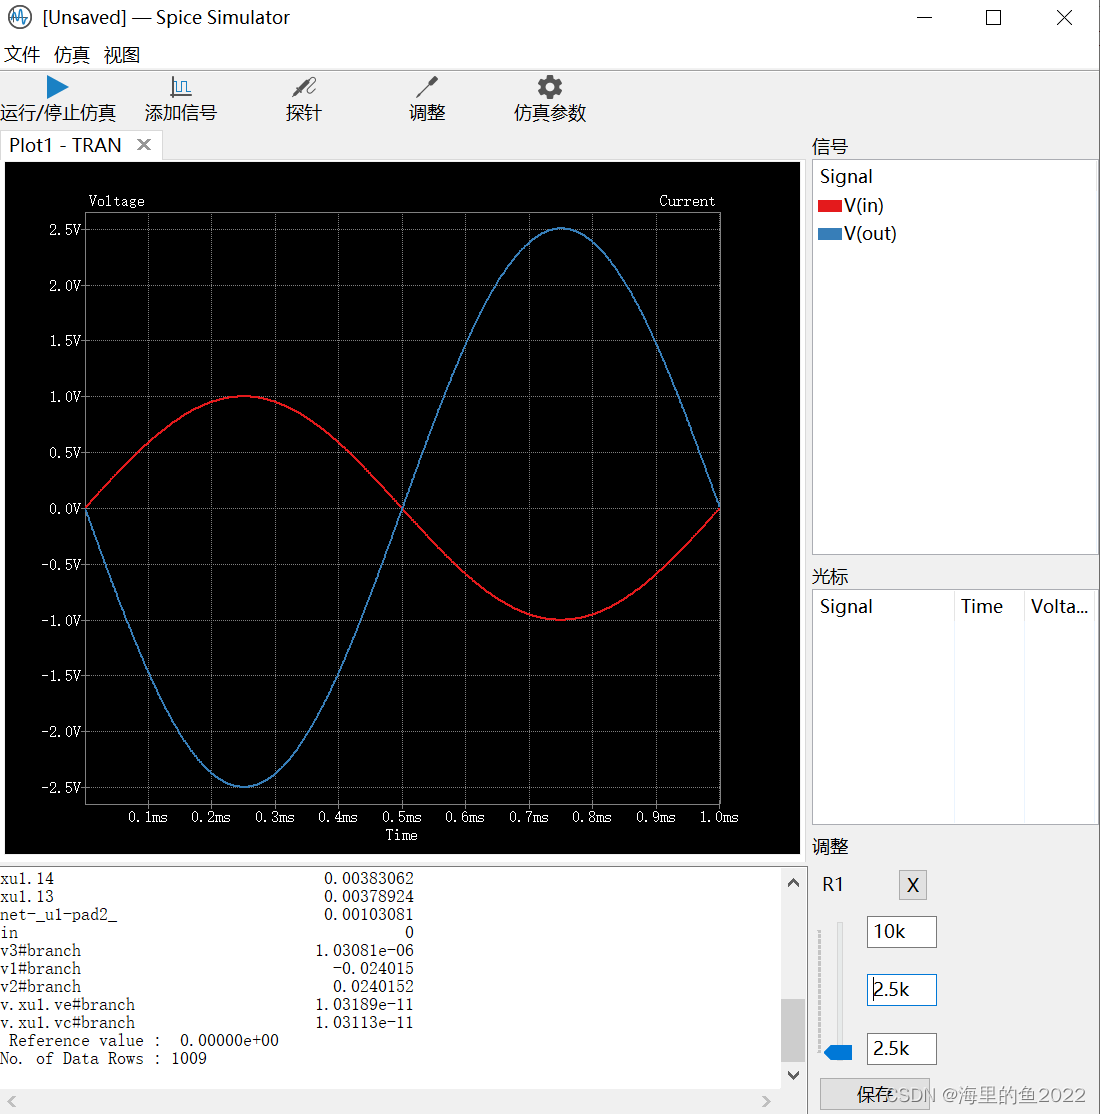The image size is (1100, 1114).
Task: Click the R1 slider handle
Action: (838, 1051)
